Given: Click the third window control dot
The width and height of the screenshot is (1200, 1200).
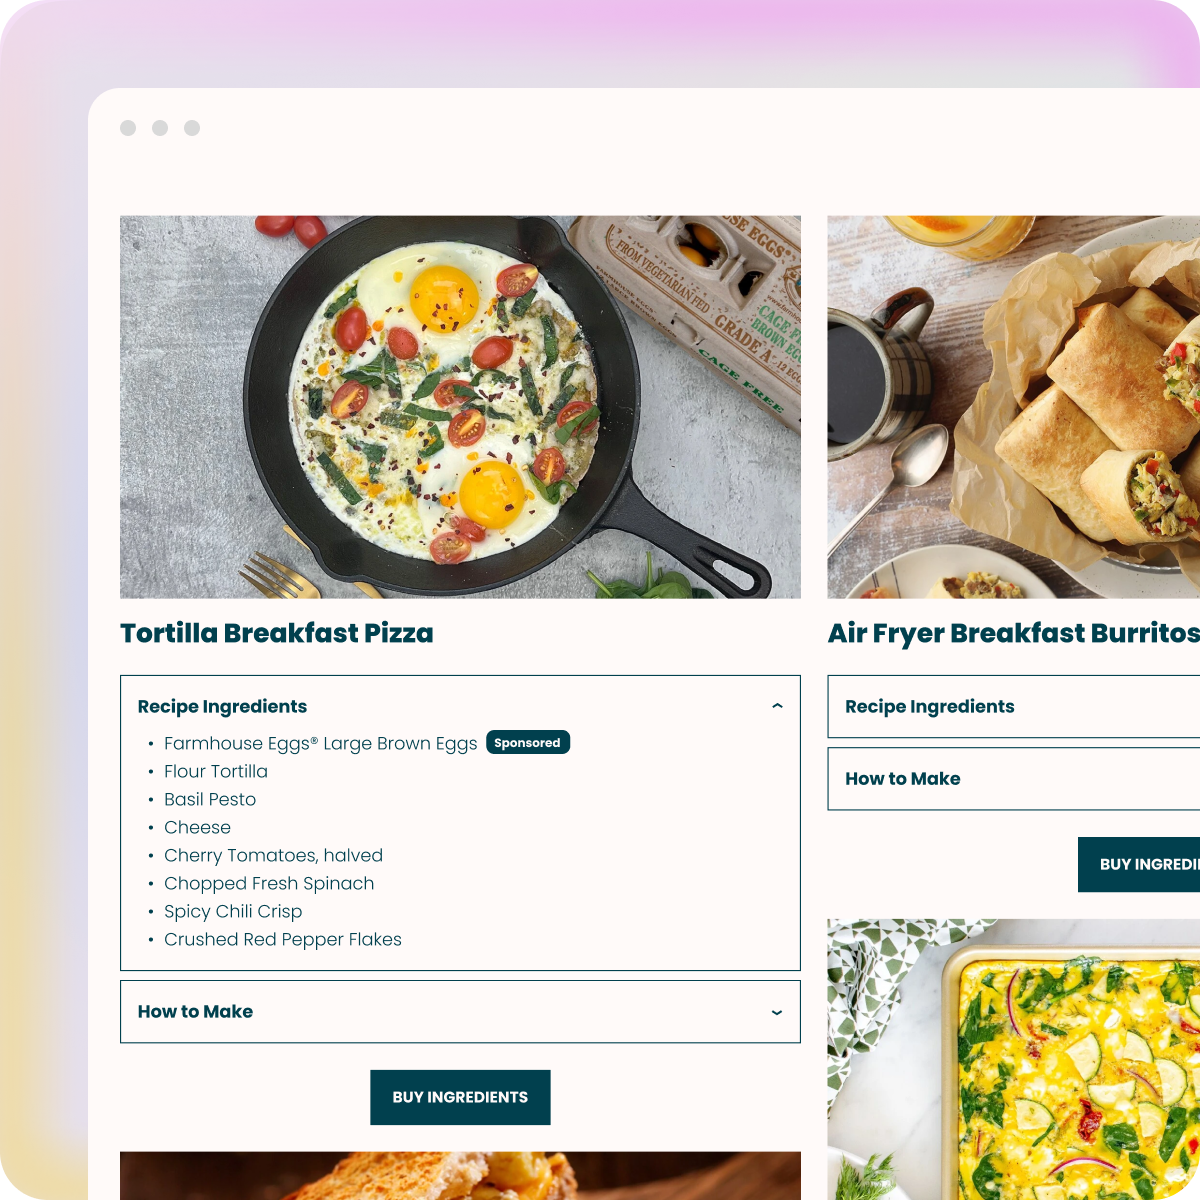Looking at the screenshot, I should coord(192,128).
